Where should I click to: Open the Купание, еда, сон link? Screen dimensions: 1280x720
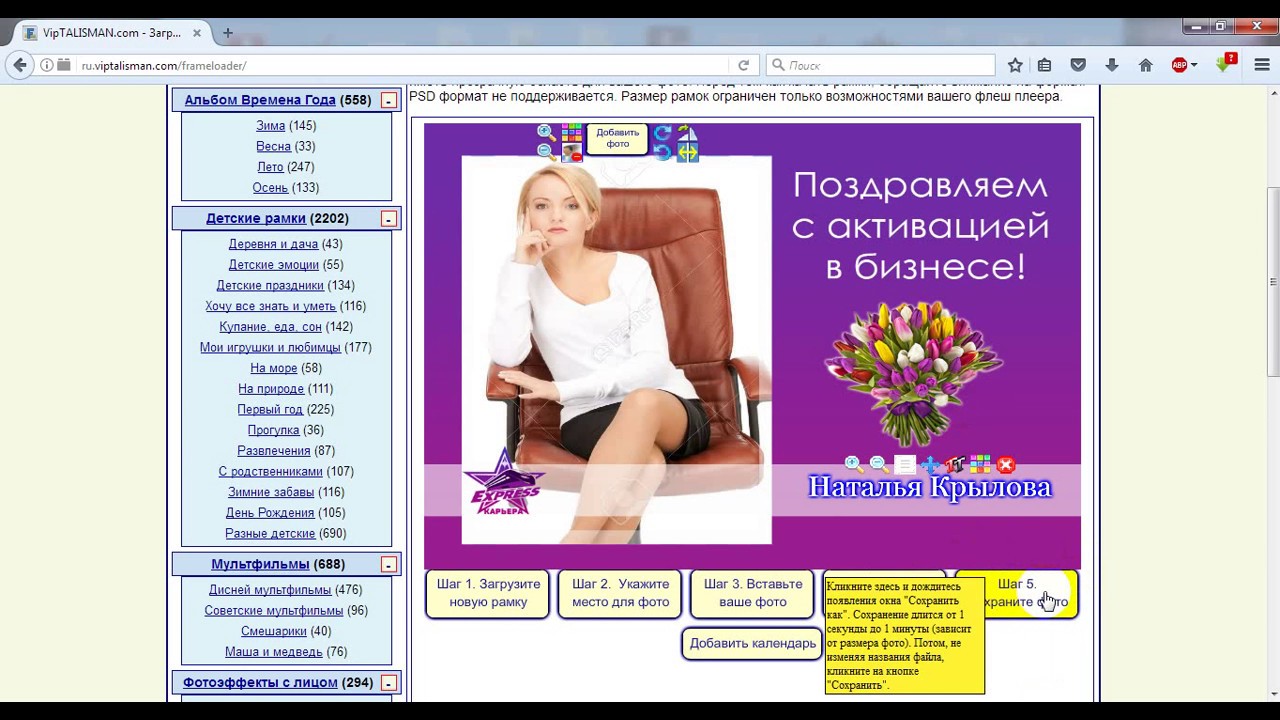270,327
